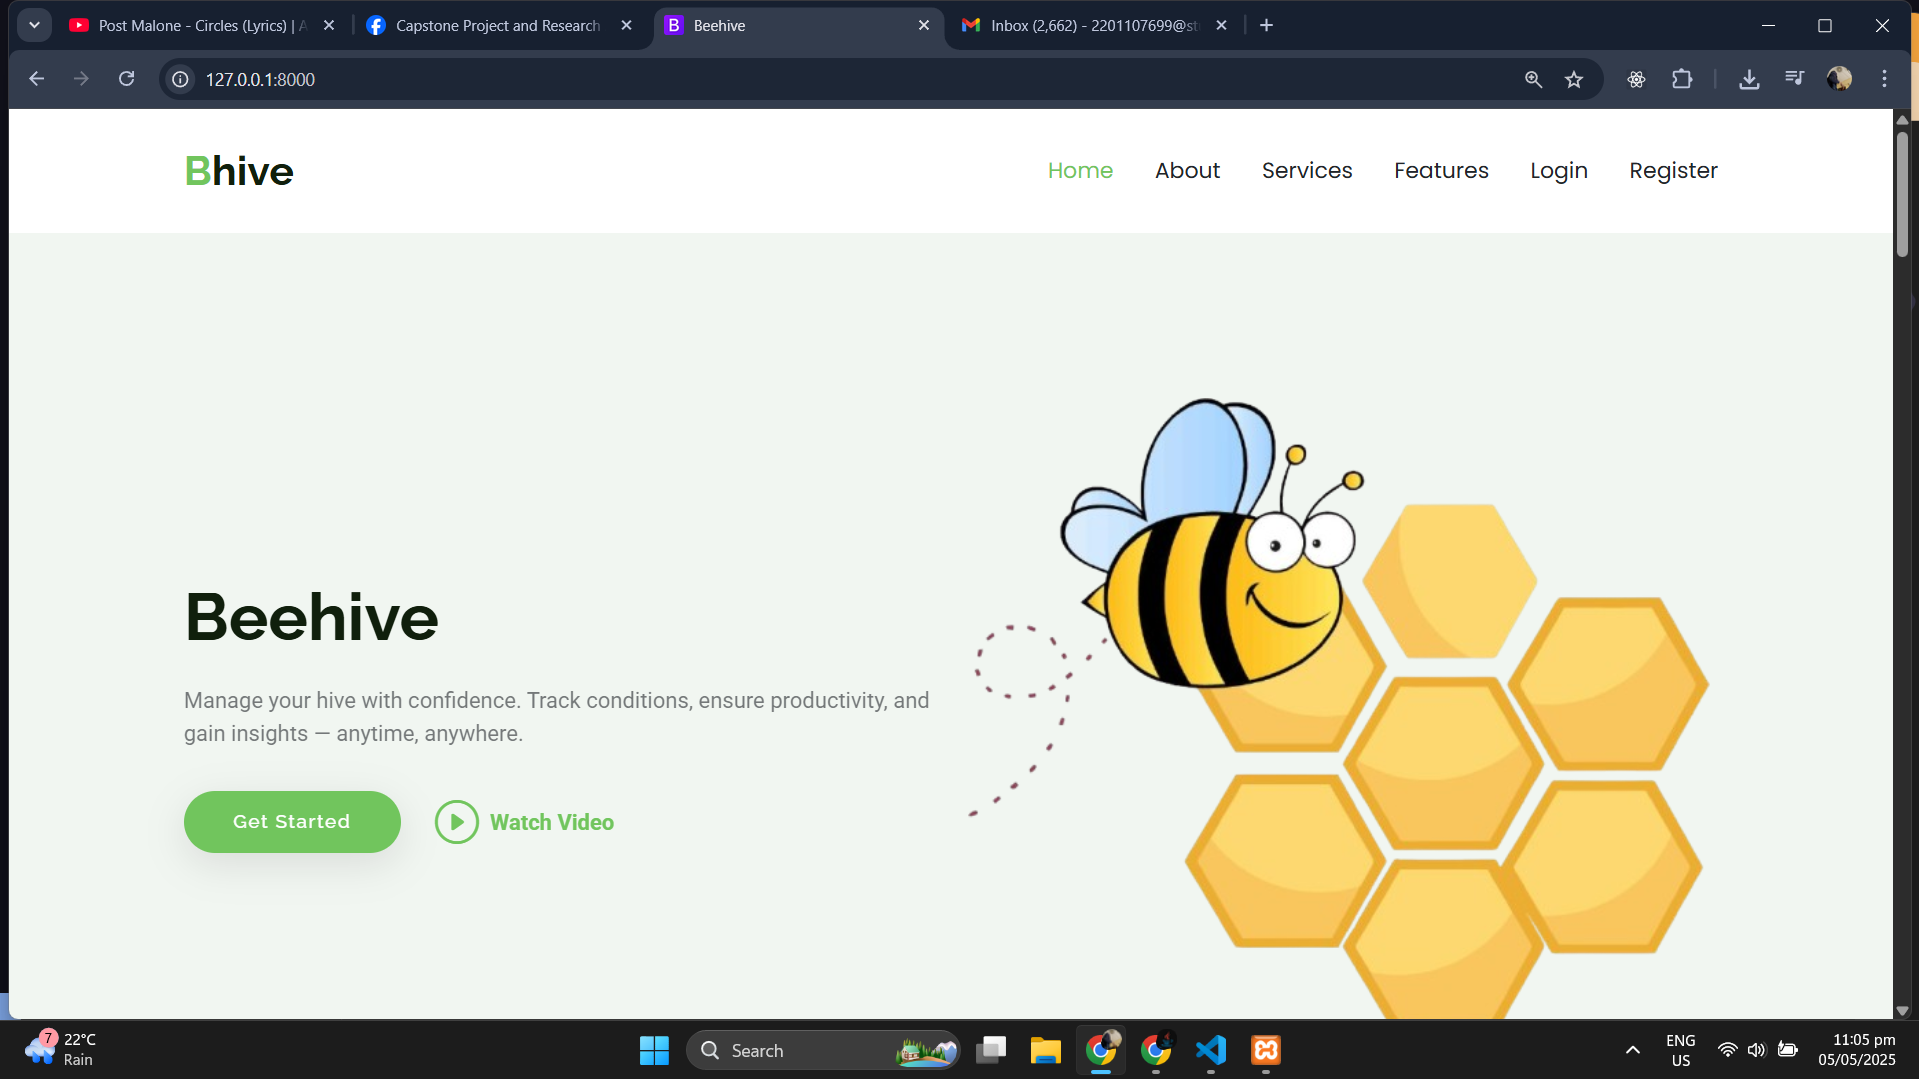Expand the tab search chevron

pos(34,24)
